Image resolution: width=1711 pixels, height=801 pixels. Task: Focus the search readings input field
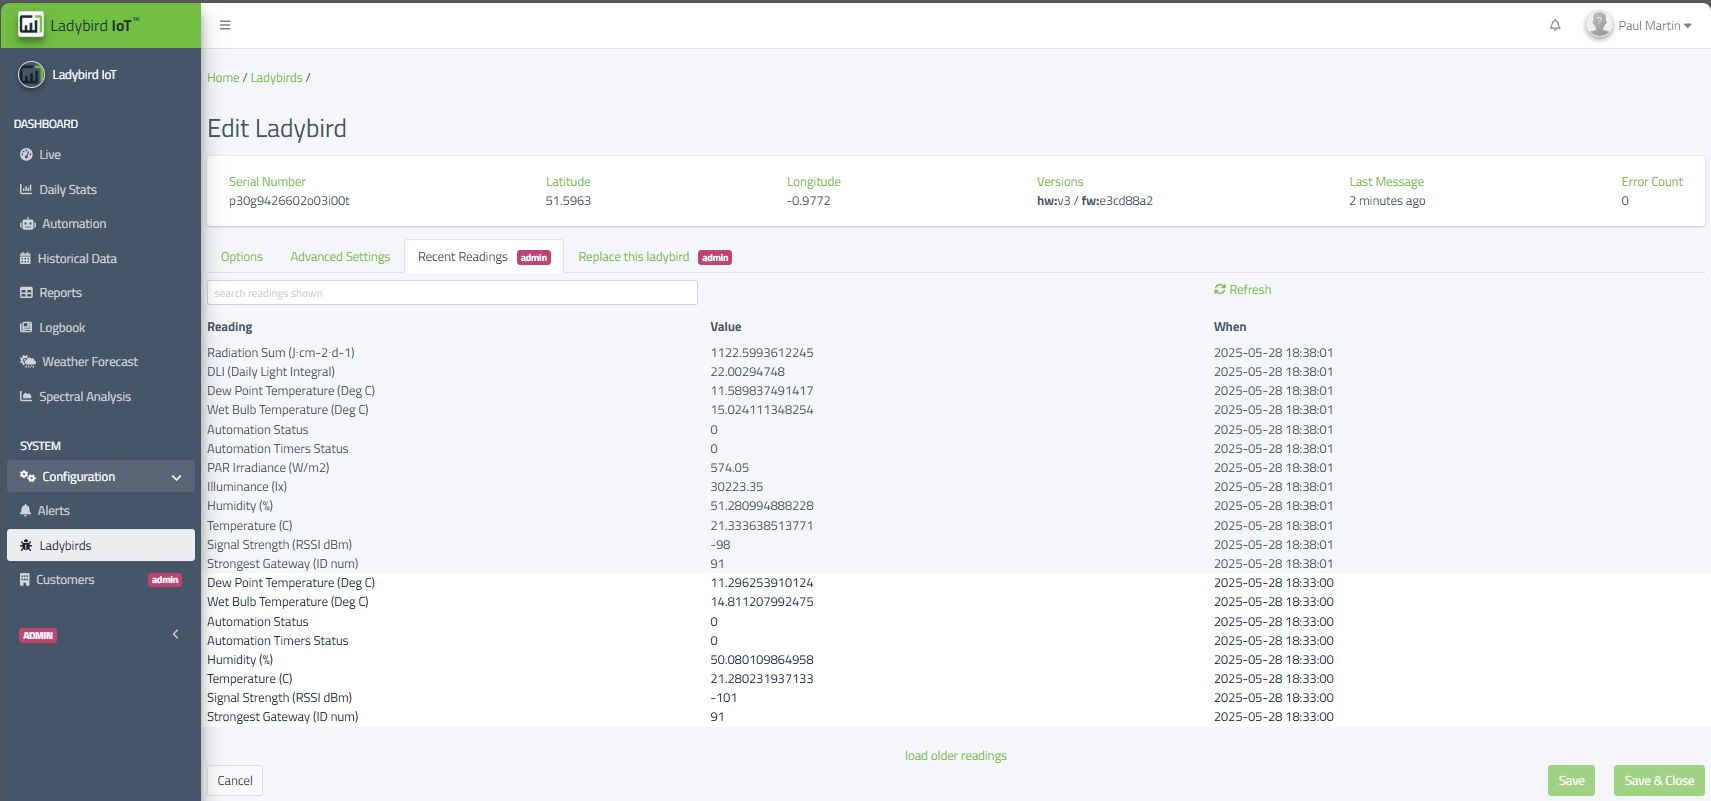tap(452, 293)
